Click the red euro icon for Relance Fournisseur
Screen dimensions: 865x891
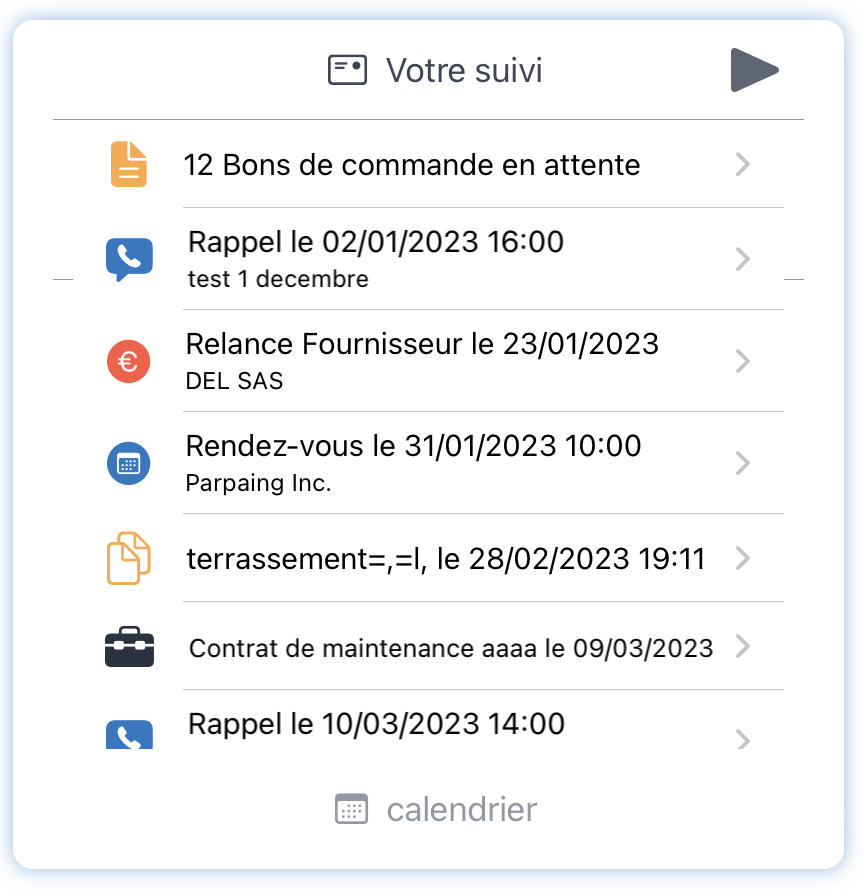[128, 361]
